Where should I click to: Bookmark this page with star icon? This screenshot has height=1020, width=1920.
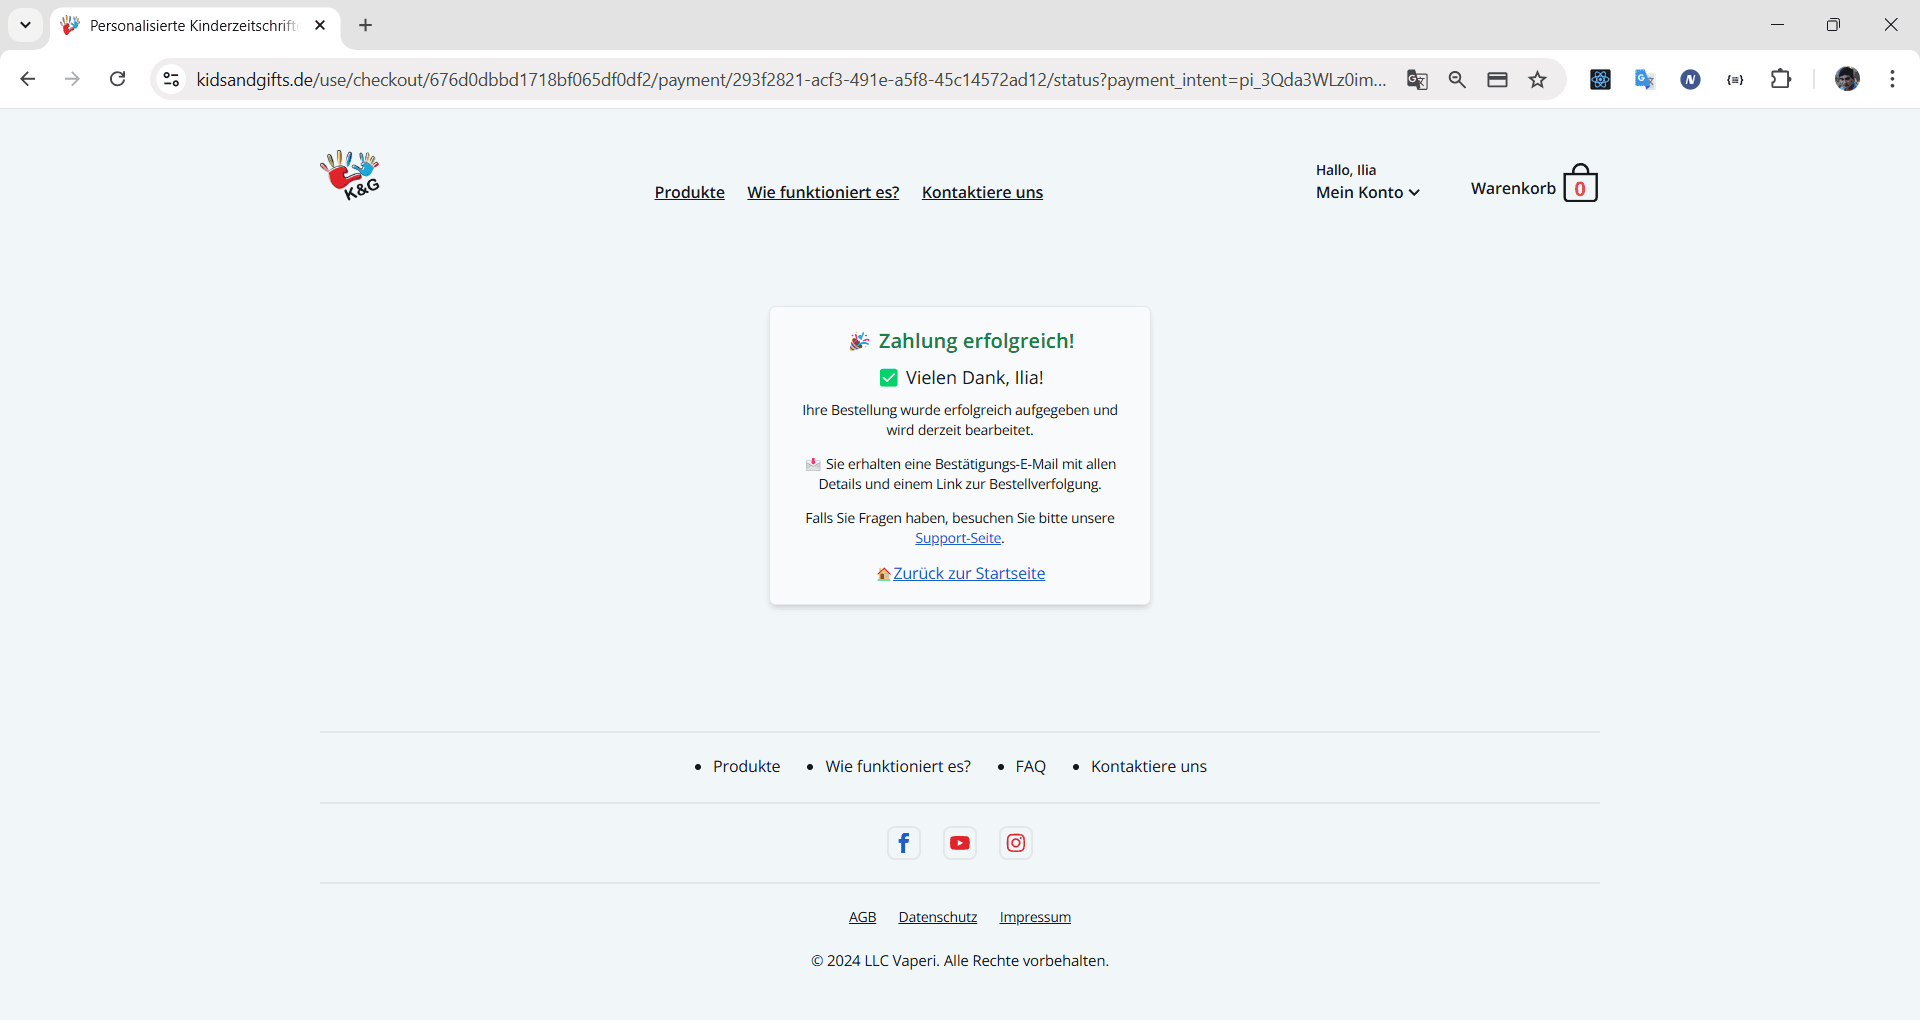1538,80
